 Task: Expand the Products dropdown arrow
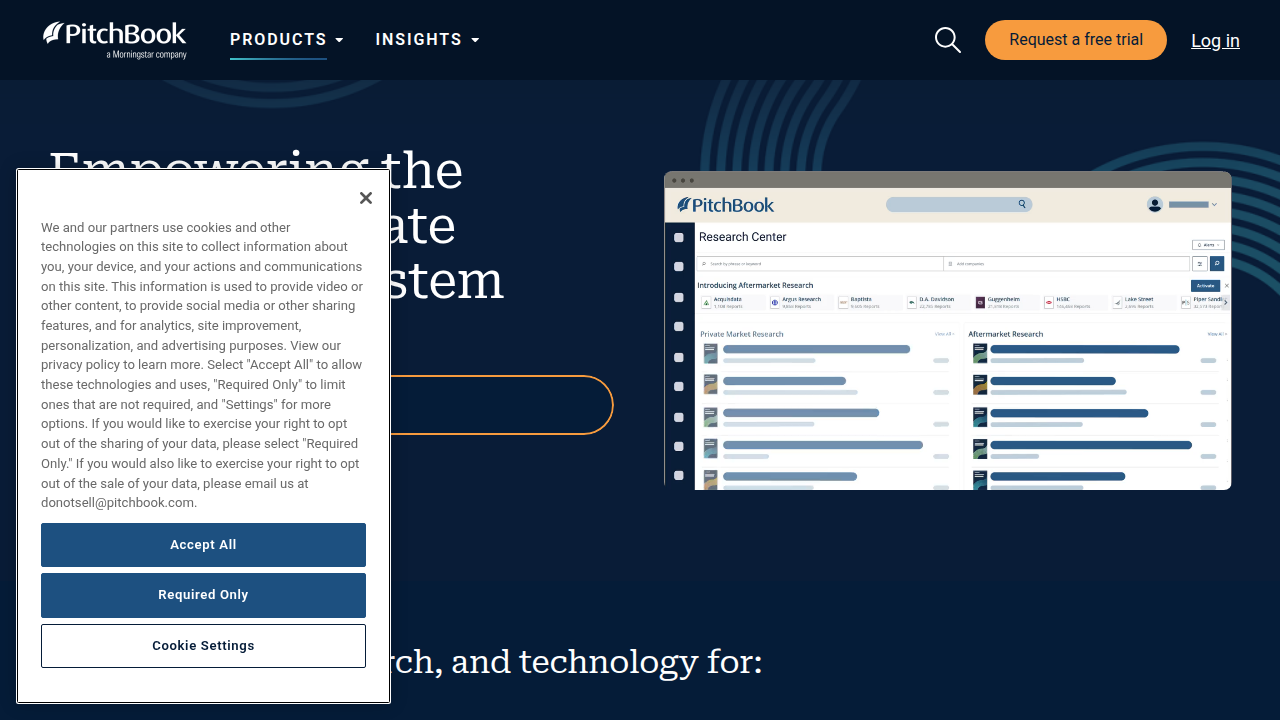pos(340,40)
